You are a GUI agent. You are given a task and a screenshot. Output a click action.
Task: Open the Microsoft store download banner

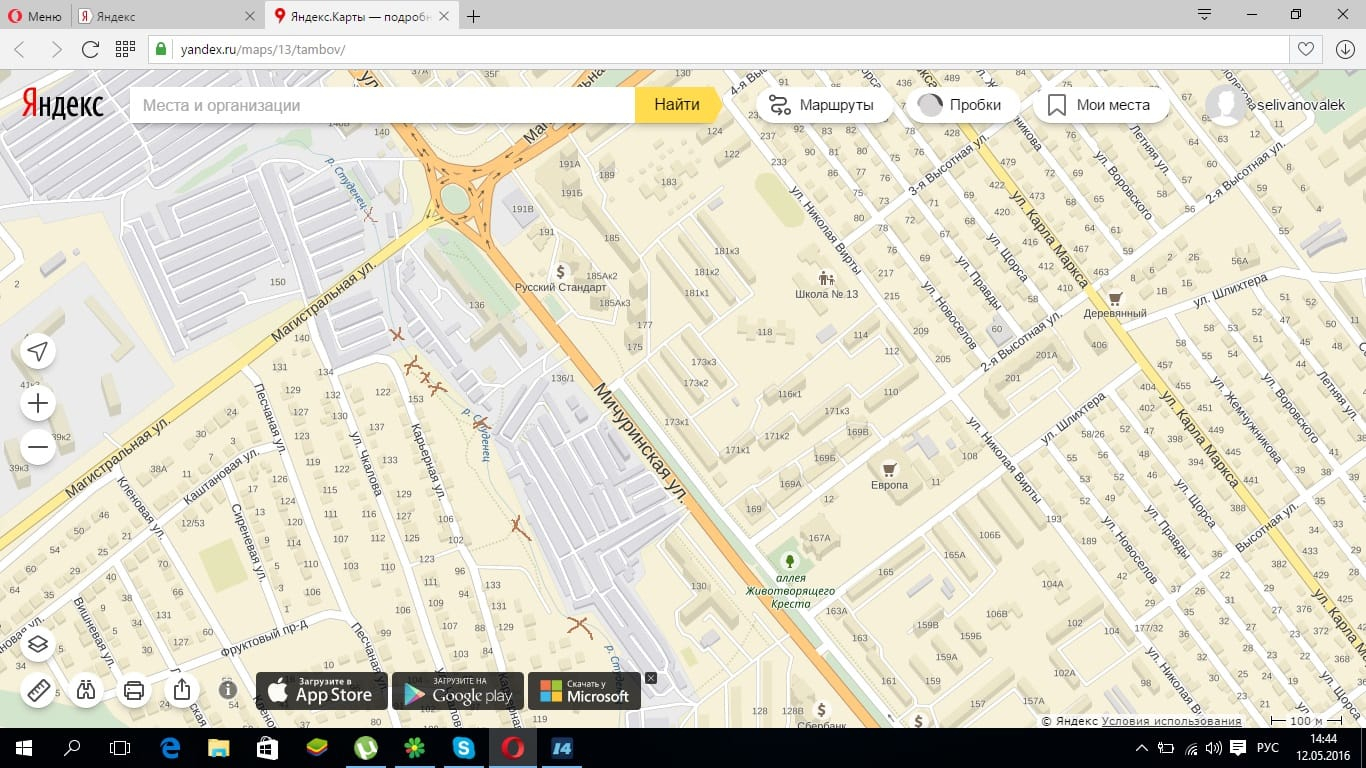pyautogui.click(x=585, y=691)
